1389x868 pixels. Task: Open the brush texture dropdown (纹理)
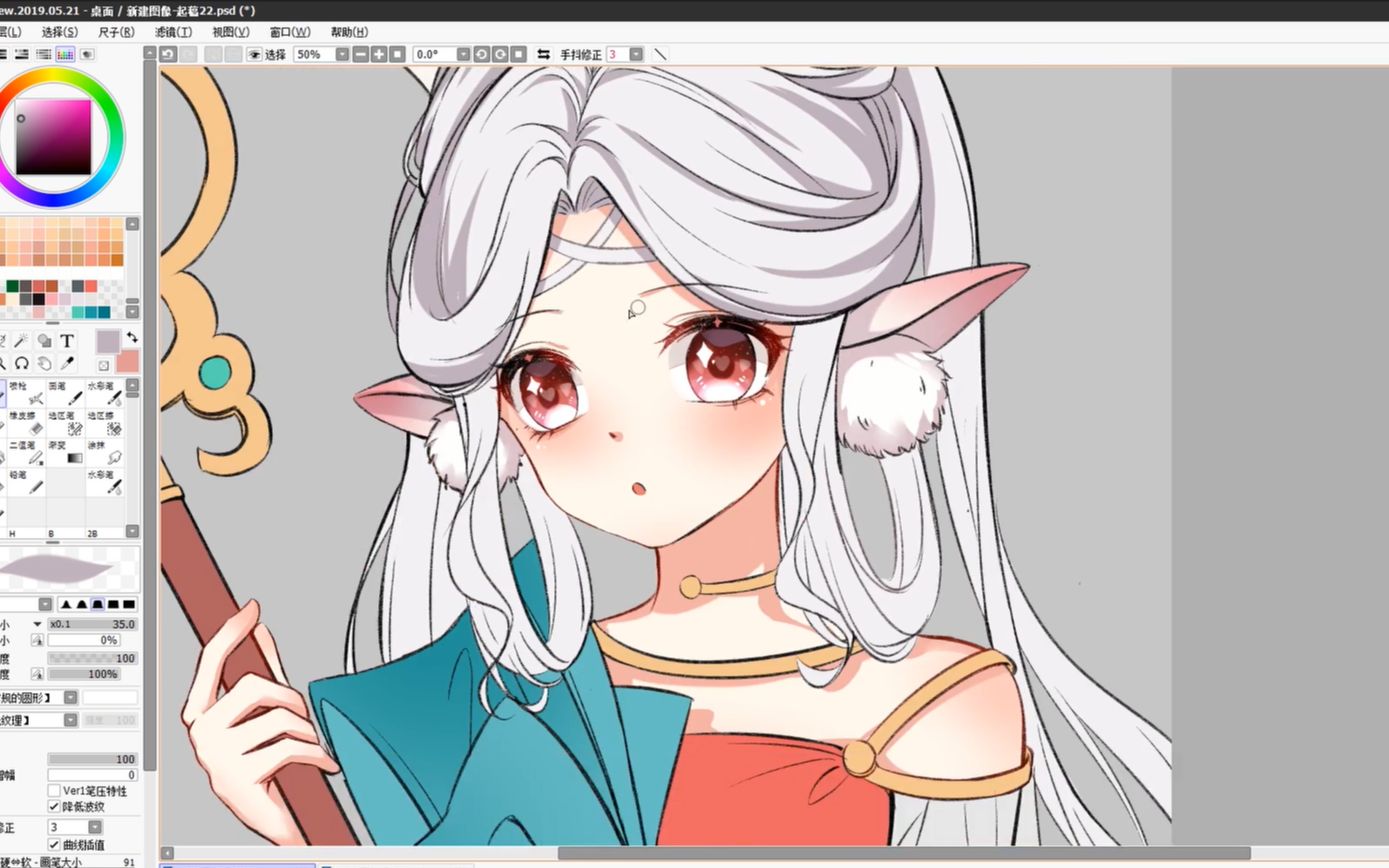point(70,720)
